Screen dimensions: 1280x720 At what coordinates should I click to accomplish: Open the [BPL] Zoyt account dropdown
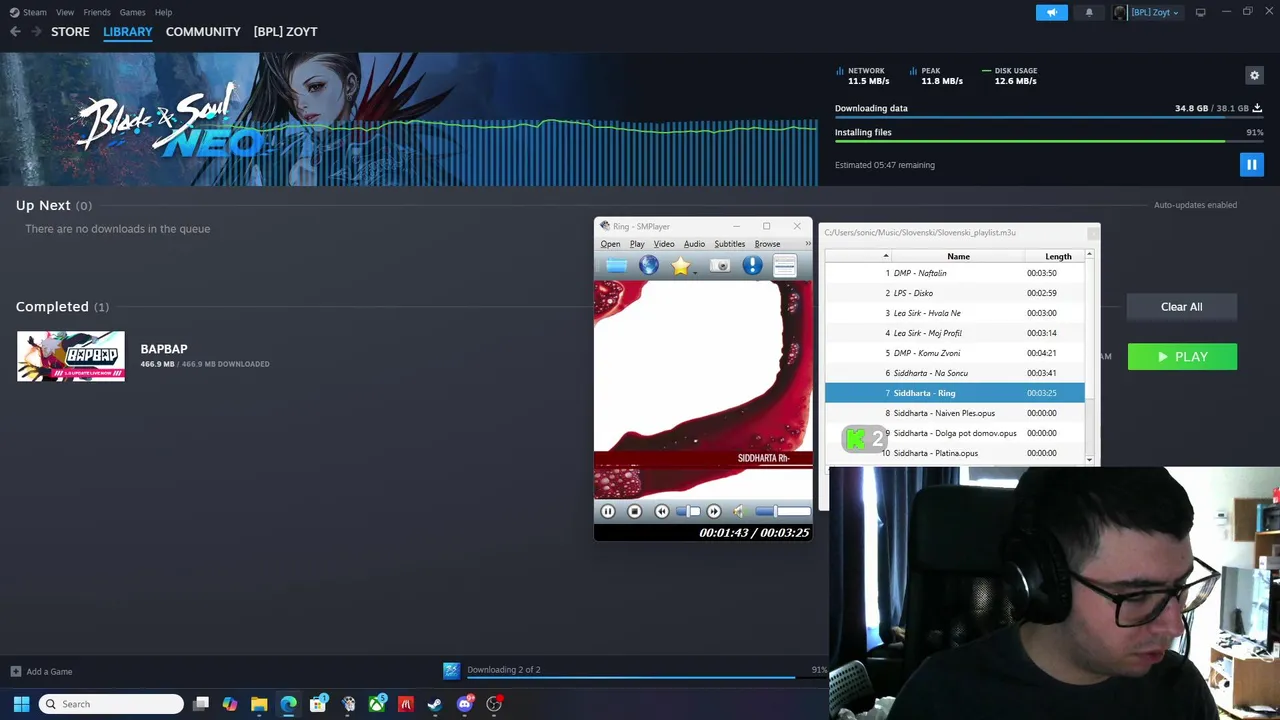[1154, 12]
